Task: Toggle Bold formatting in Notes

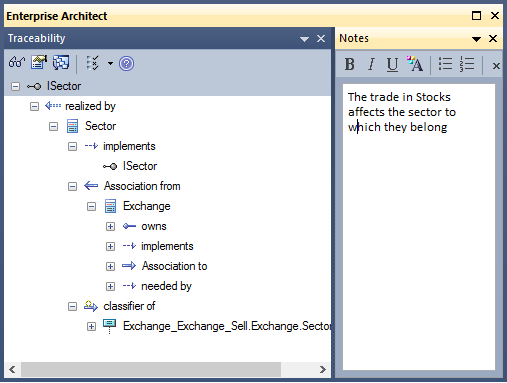Action: pos(349,64)
